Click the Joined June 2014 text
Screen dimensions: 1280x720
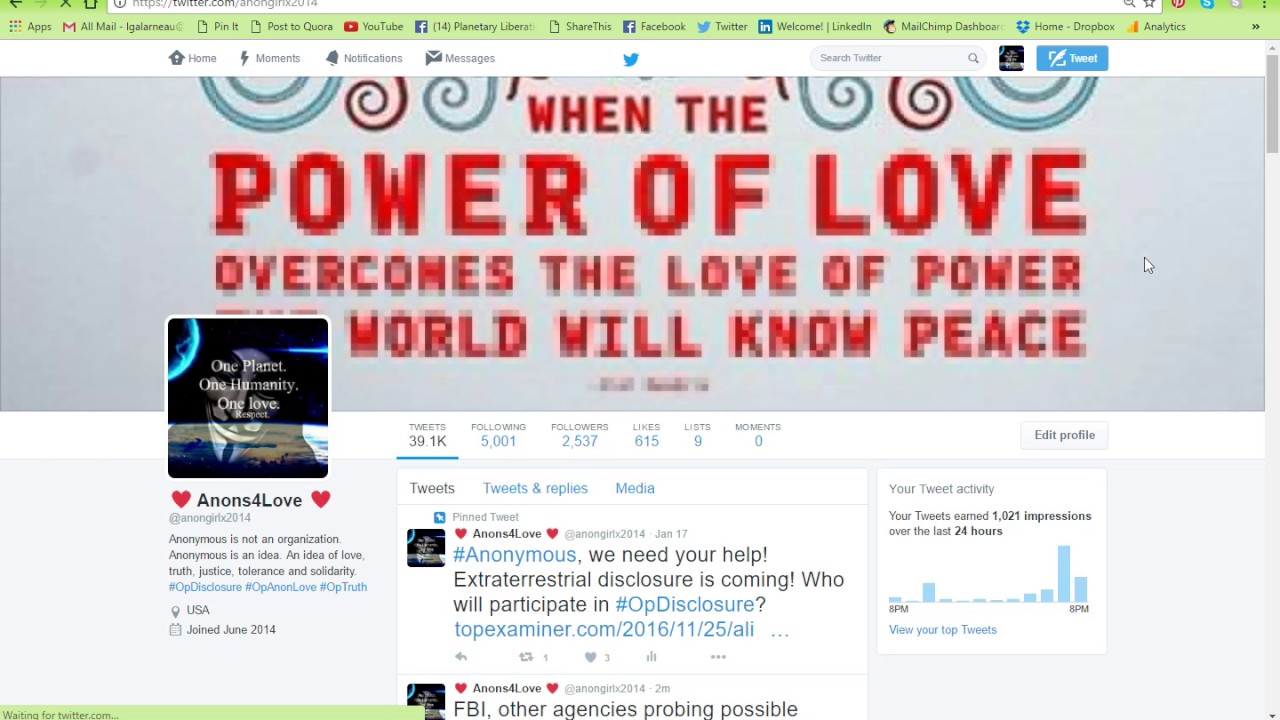pyautogui.click(x=231, y=630)
